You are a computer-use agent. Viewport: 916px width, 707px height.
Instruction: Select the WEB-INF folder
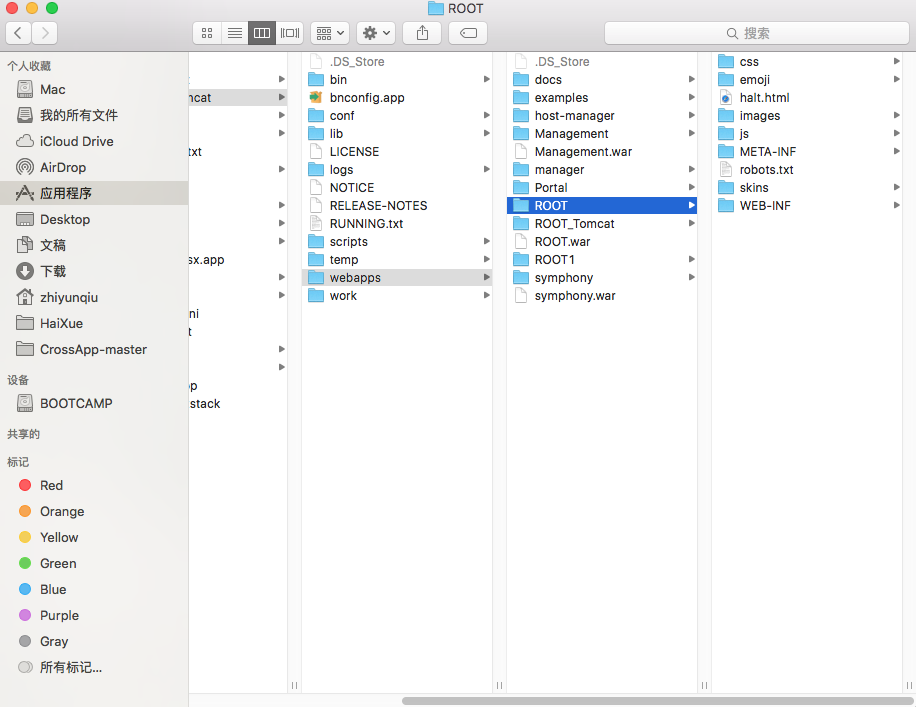[x=807, y=206]
